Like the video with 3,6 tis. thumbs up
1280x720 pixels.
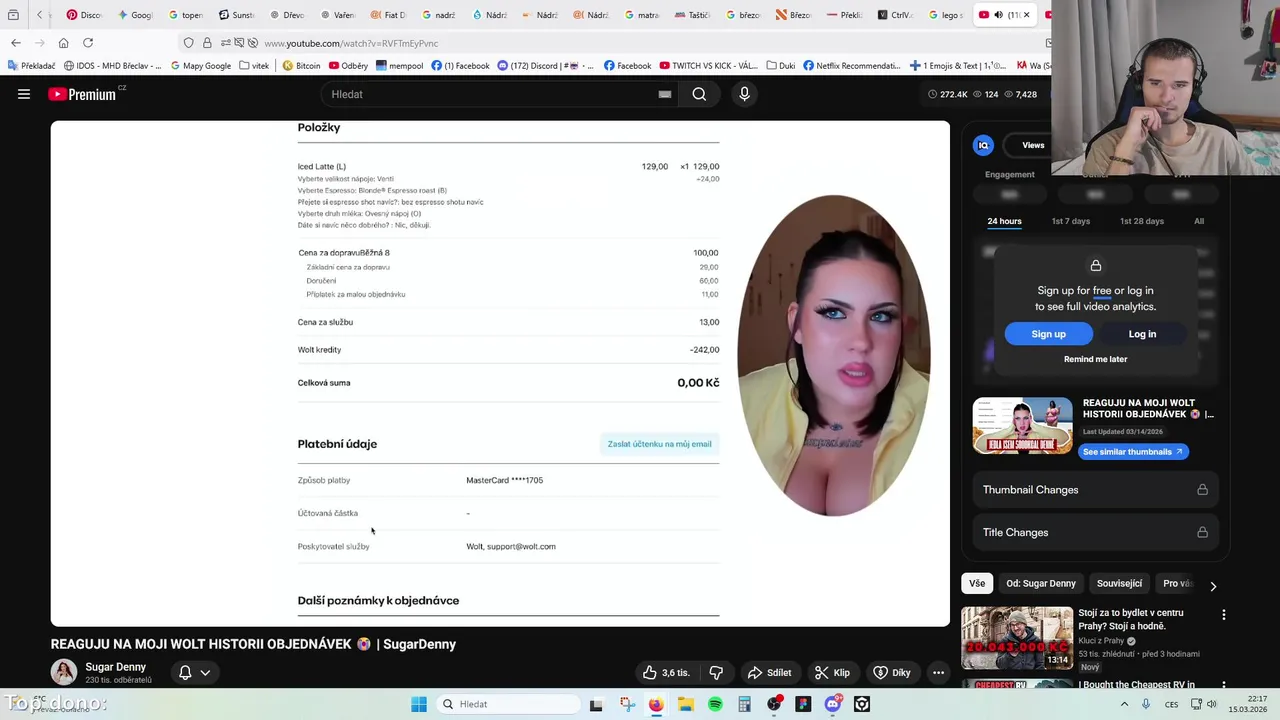[x=667, y=673]
